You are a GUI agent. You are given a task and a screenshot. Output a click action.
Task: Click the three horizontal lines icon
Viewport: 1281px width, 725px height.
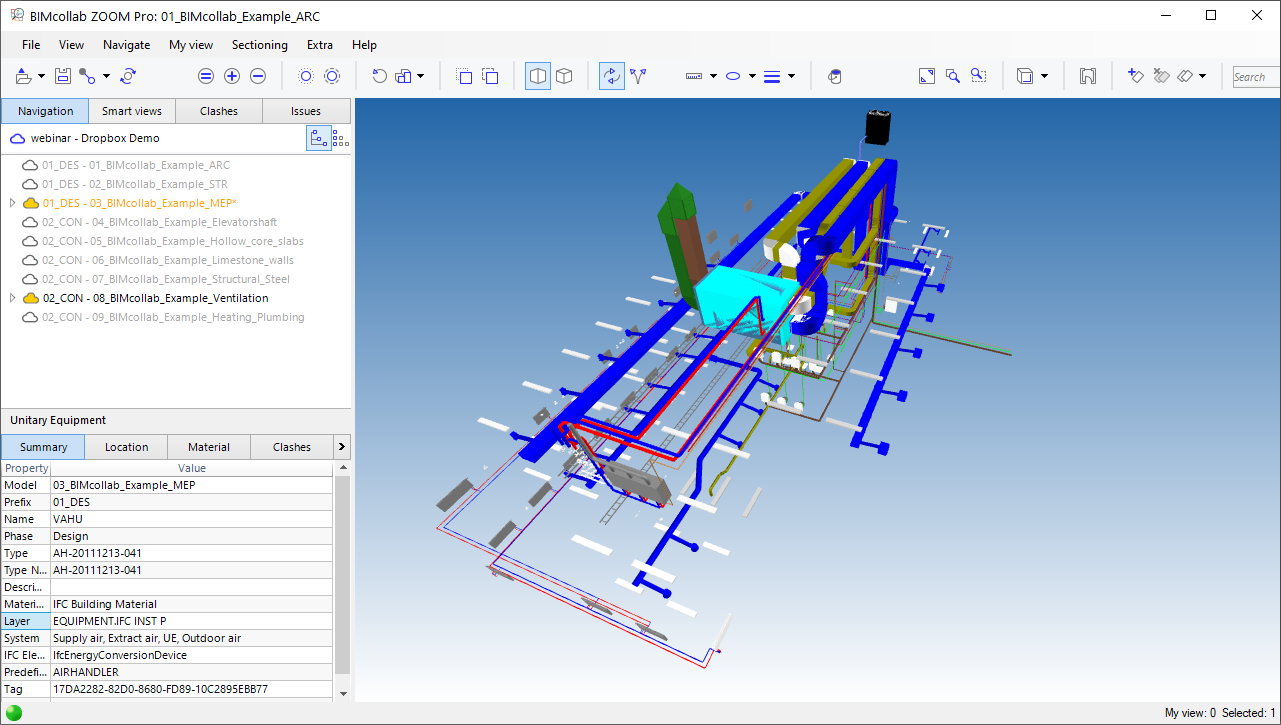(771, 76)
